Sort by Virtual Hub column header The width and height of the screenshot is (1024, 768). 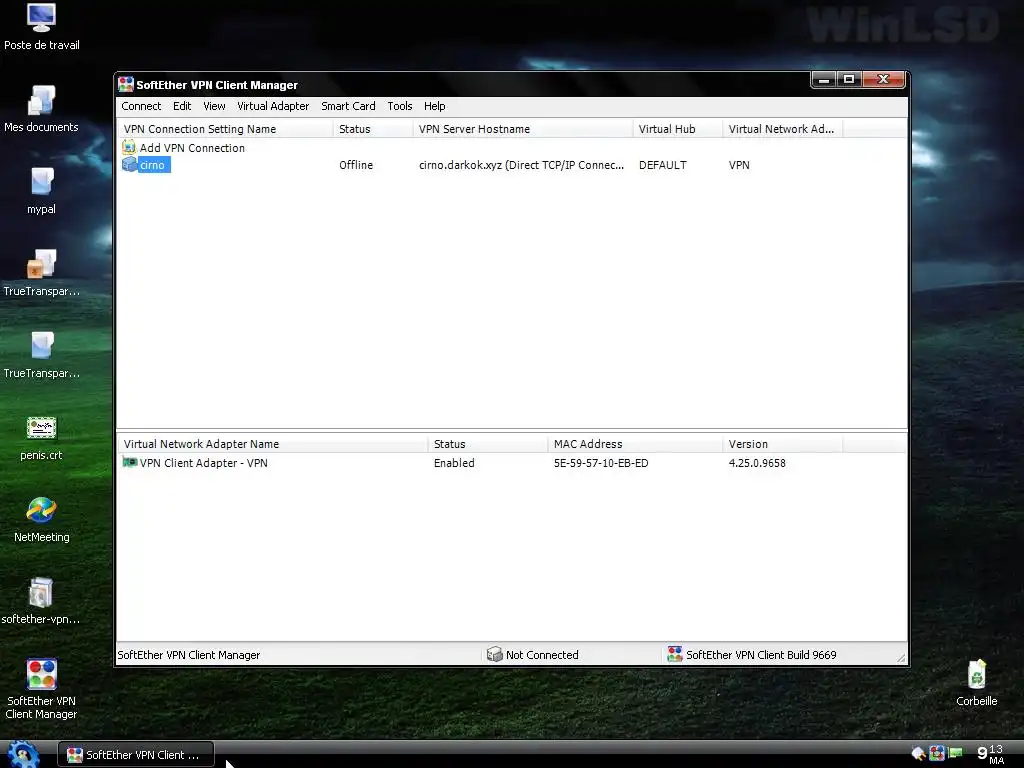pos(677,129)
